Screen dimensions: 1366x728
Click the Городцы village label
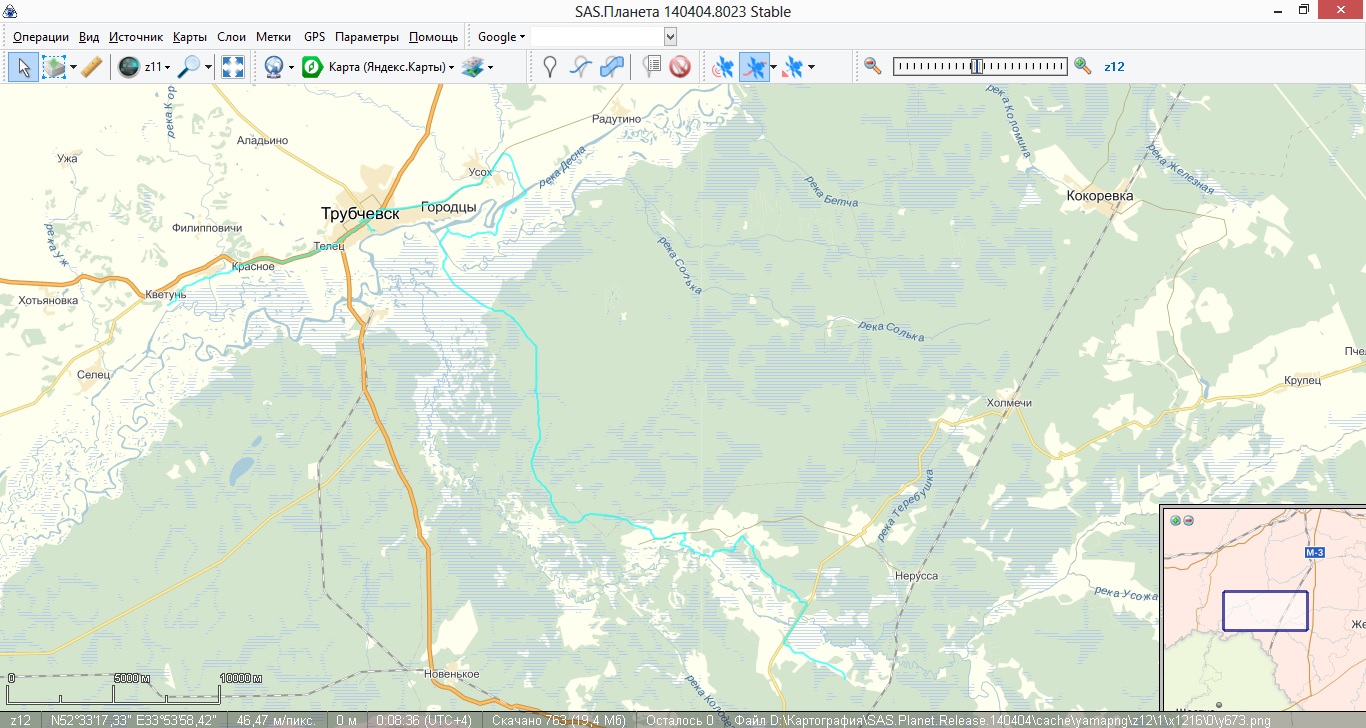coord(449,207)
